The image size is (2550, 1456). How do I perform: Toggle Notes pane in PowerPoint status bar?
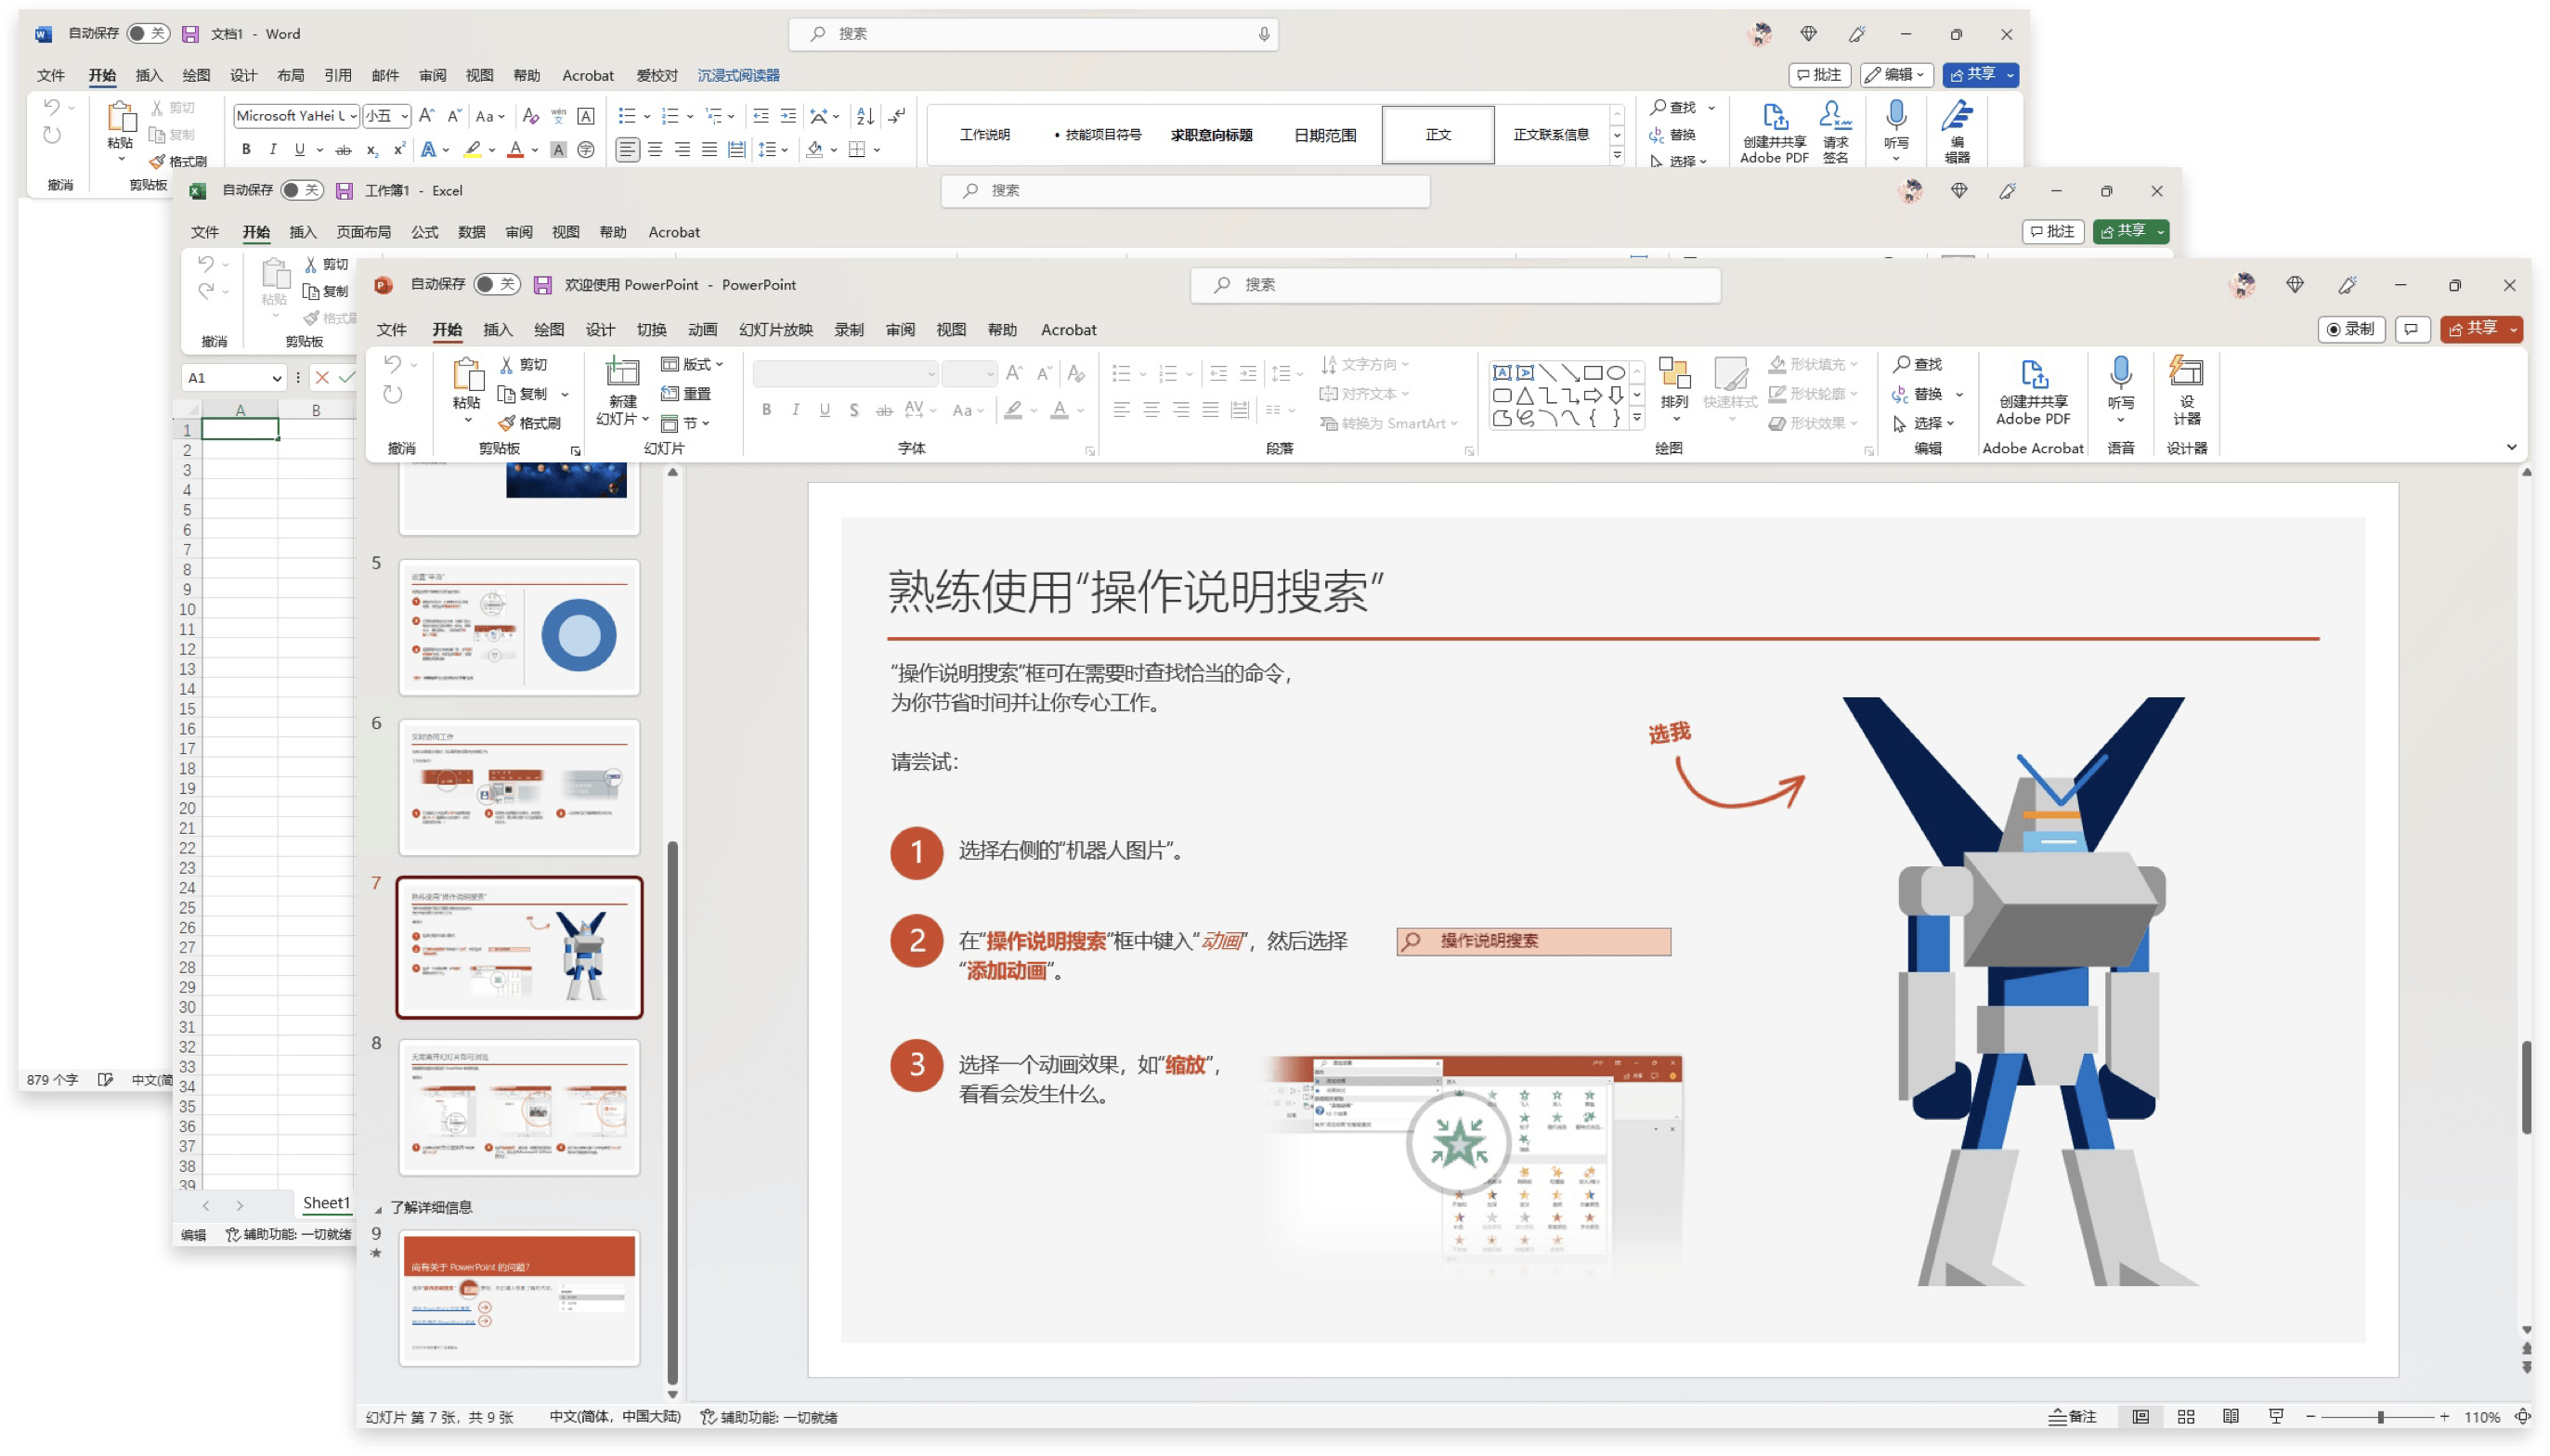click(x=2072, y=1416)
